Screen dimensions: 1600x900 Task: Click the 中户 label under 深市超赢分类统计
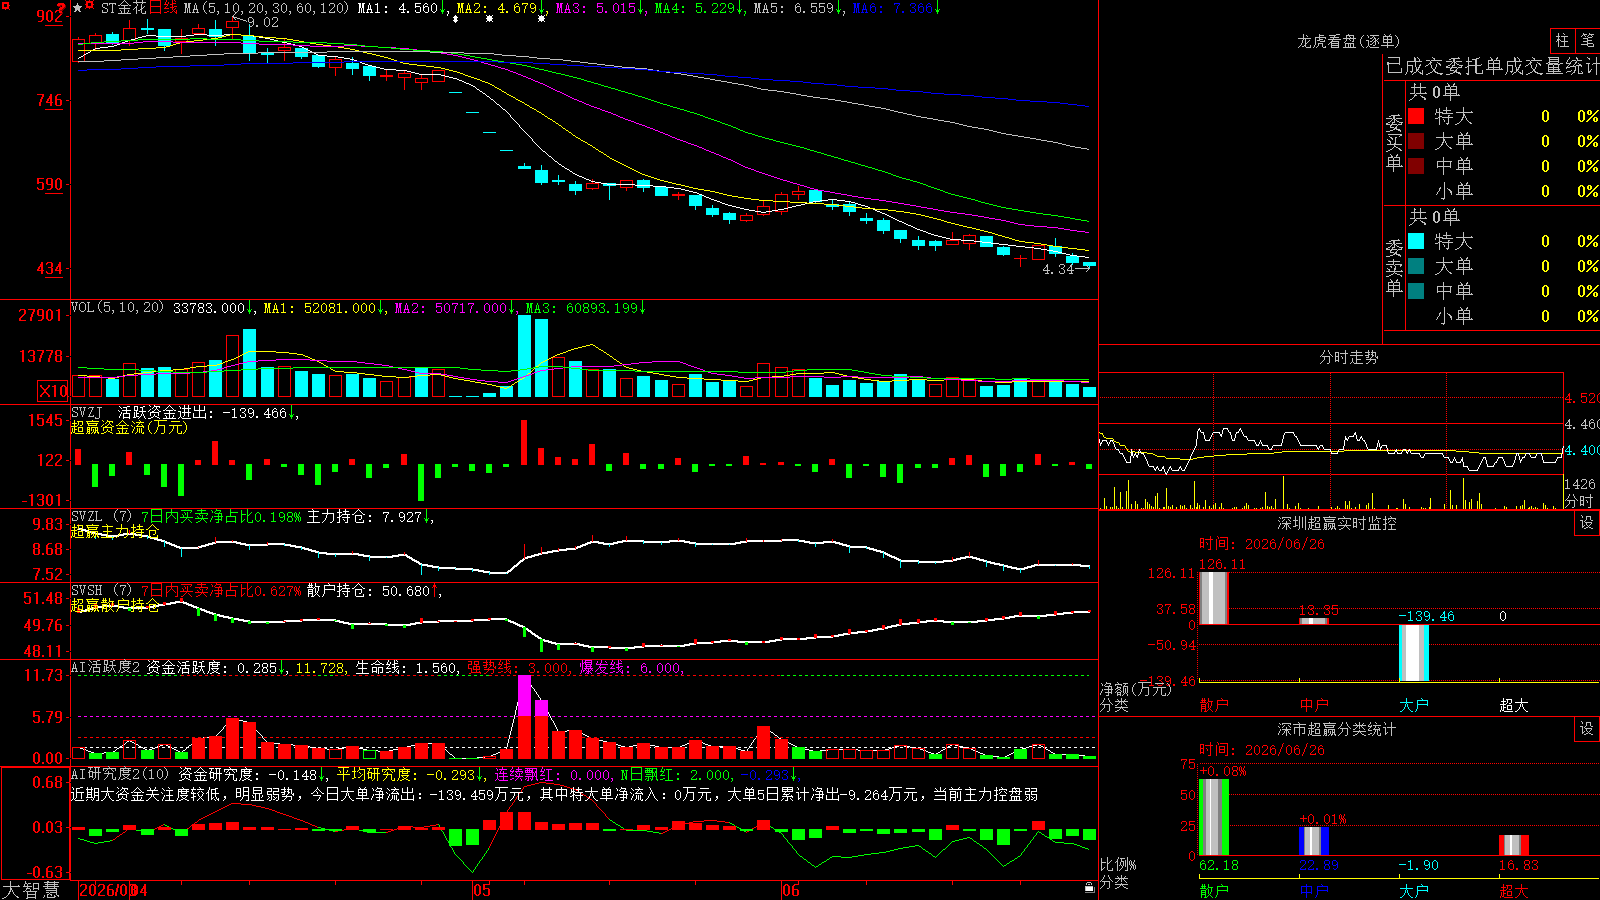[1313, 891]
